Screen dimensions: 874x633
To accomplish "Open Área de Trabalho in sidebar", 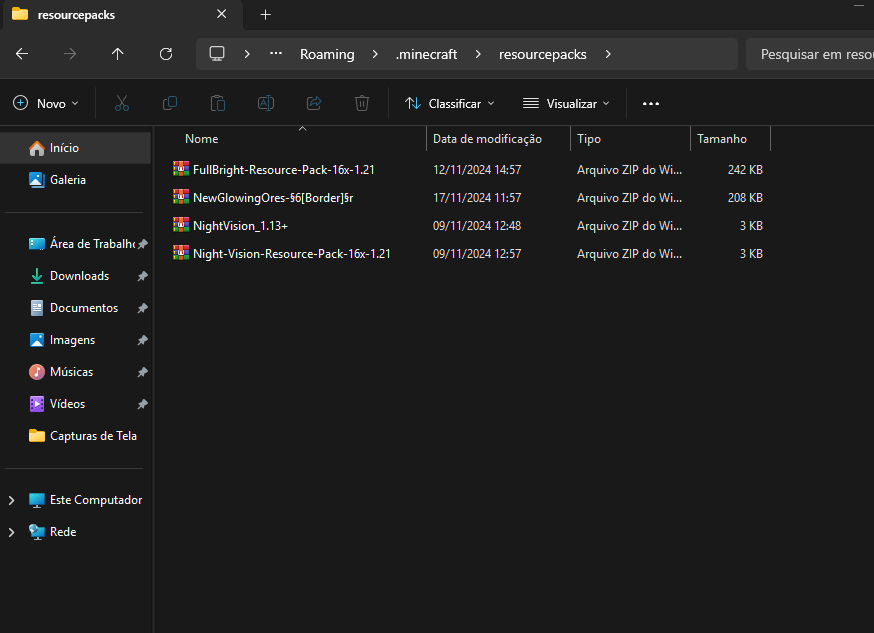I will pos(76,244).
